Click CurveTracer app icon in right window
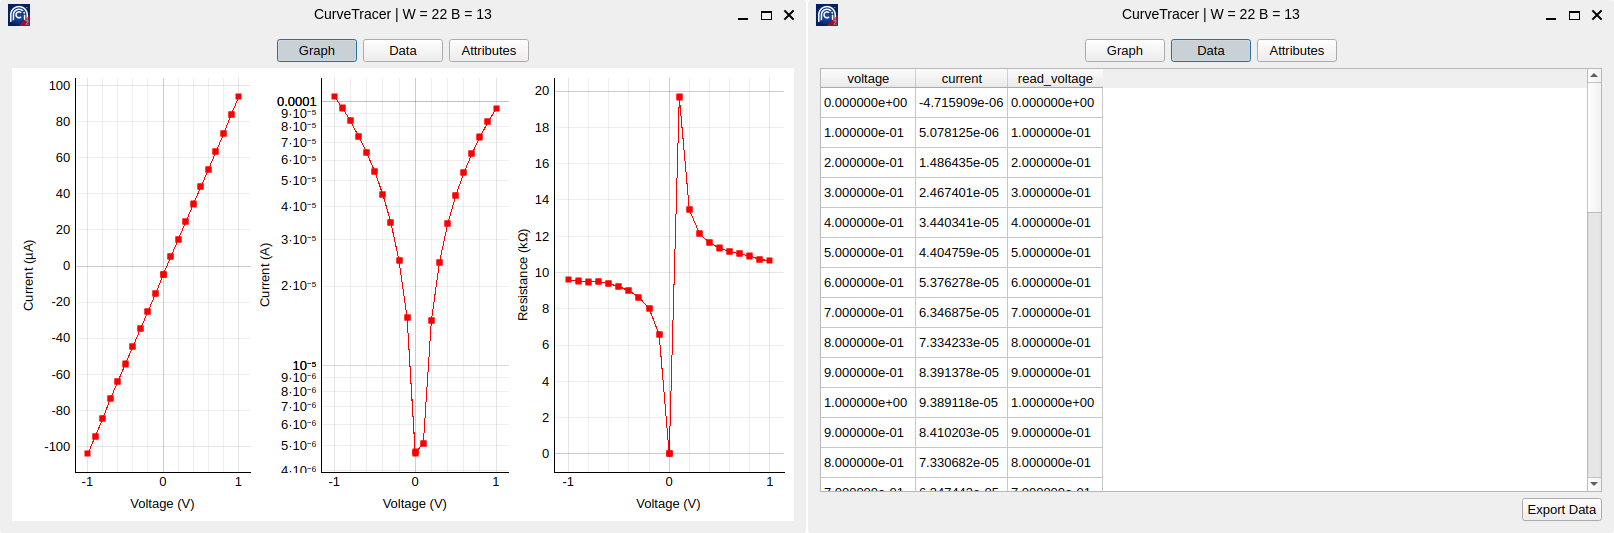Image resolution: width=1614 pixels, height=533 pixels. click(827, 15)
